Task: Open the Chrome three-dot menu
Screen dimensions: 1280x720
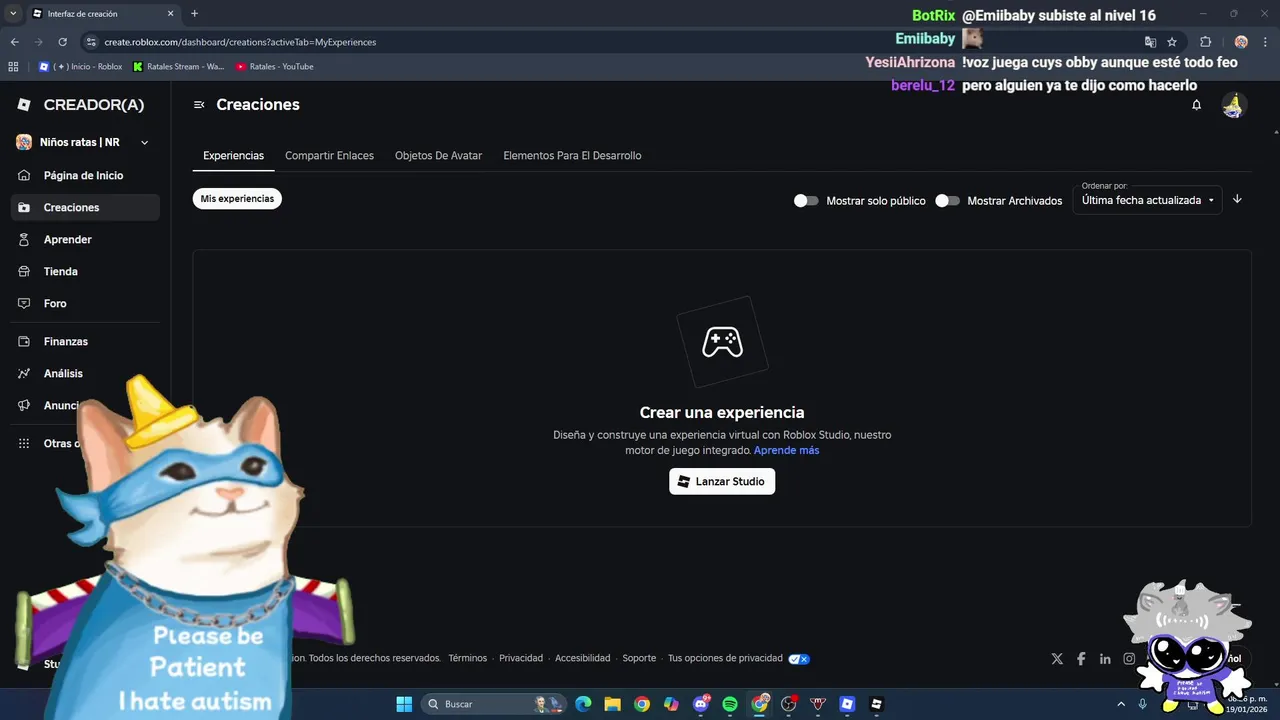Action: [x=1265, y=42]
